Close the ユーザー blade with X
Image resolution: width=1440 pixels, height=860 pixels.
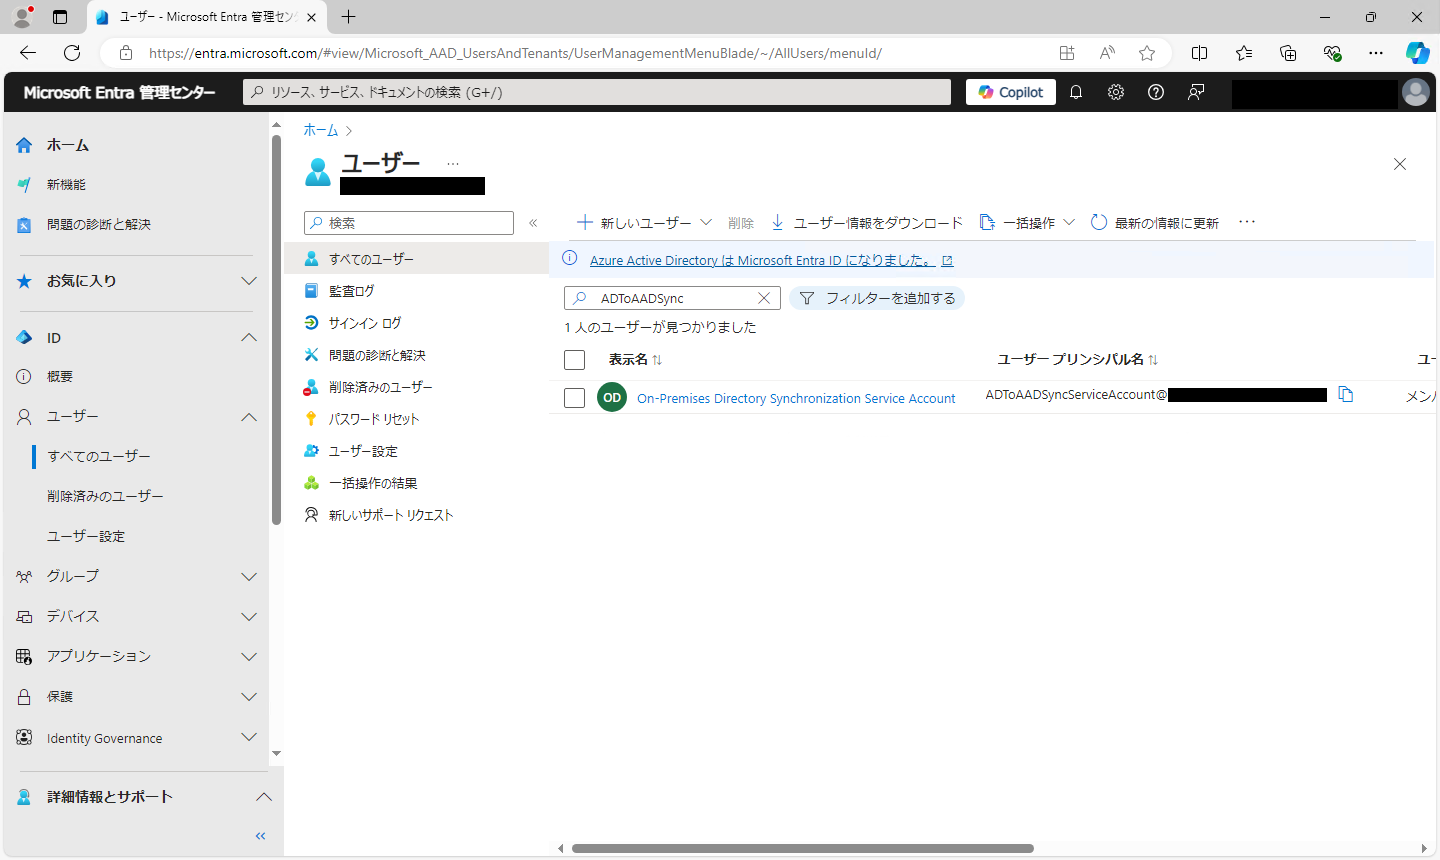[1400, 164]
